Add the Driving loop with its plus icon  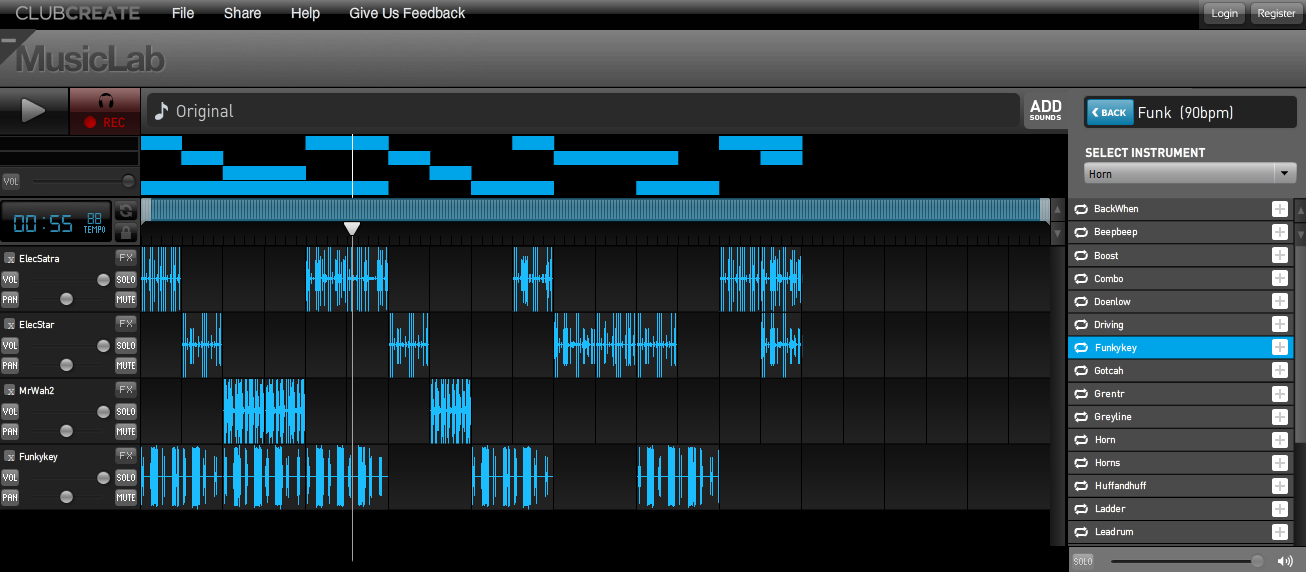click(1279, 324)
